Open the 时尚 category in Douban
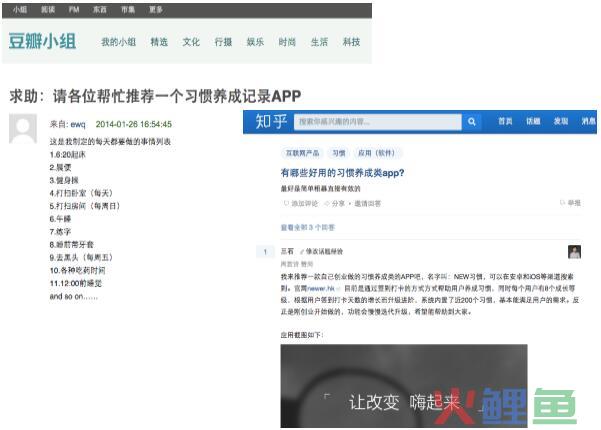This screenshot has height=430, width=601. coord(287,42)
